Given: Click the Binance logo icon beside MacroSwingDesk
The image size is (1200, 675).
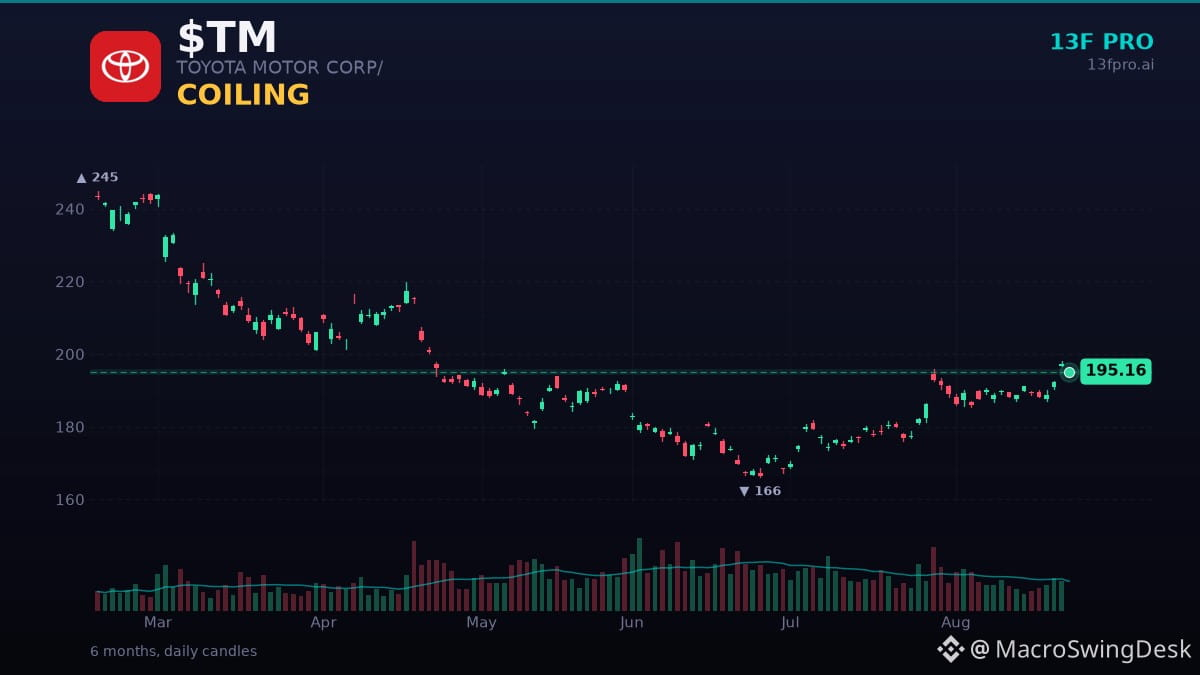Looking at the screenshot, I should pyautogui.click(x=950, y=649).
